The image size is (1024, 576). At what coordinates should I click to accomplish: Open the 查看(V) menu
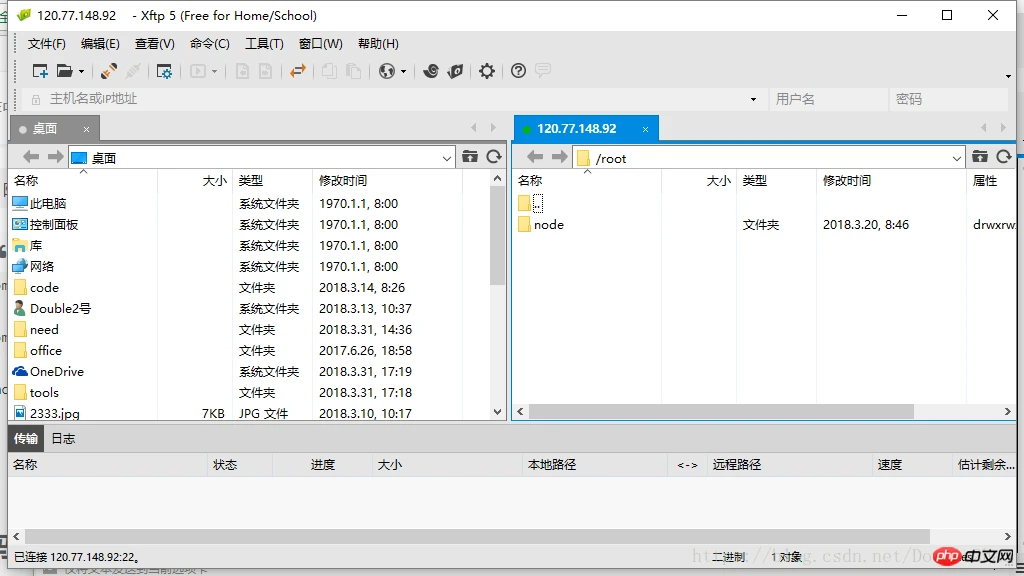pyautogui.click(x=155, y=44)
